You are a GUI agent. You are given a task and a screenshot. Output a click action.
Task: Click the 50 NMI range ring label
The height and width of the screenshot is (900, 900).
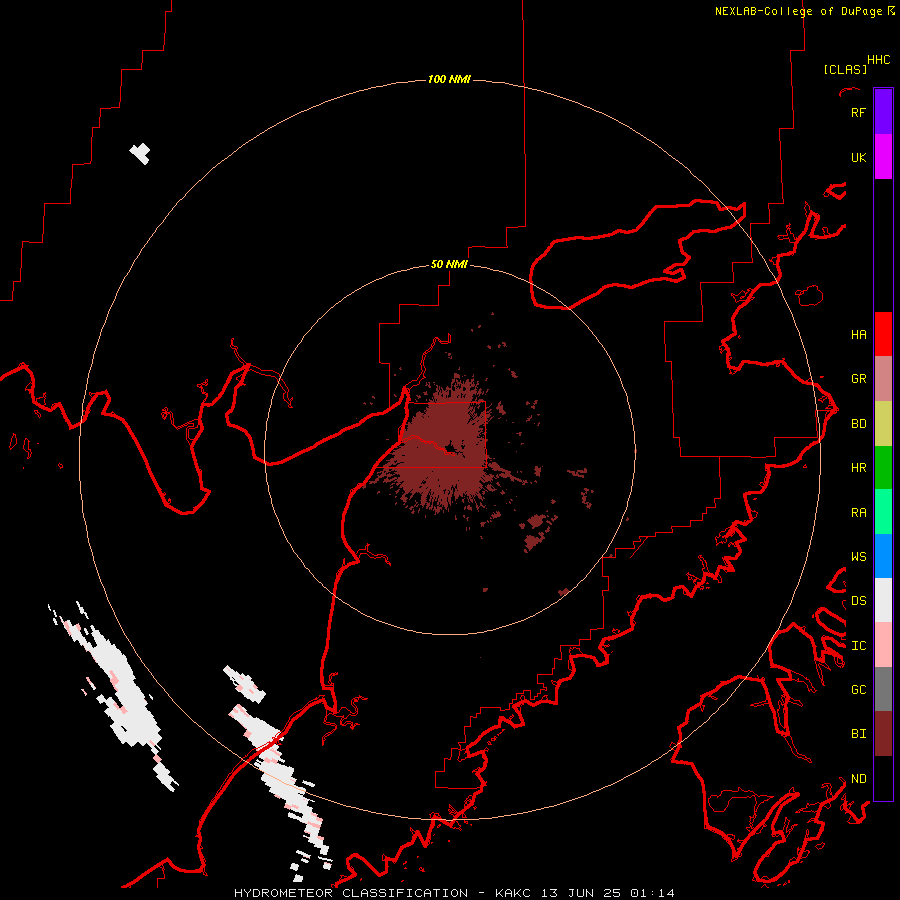click(449, 265)
